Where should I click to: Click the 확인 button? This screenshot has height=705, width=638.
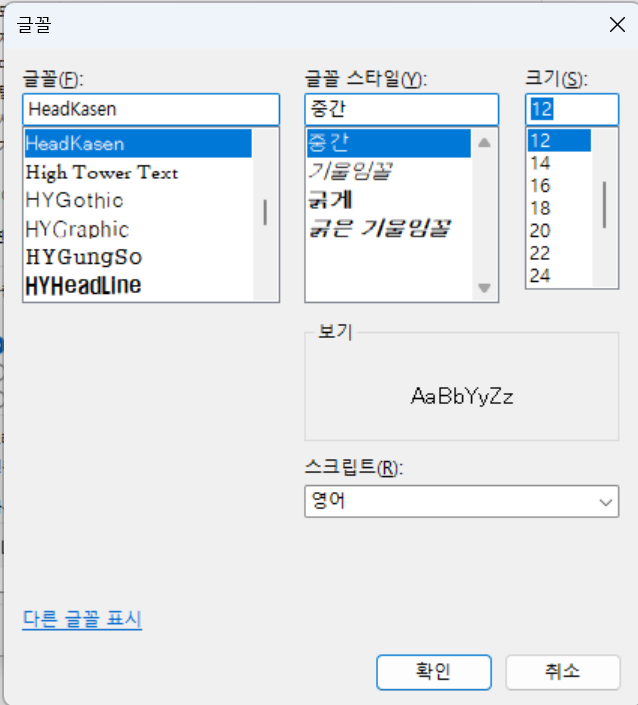[434, 671]
